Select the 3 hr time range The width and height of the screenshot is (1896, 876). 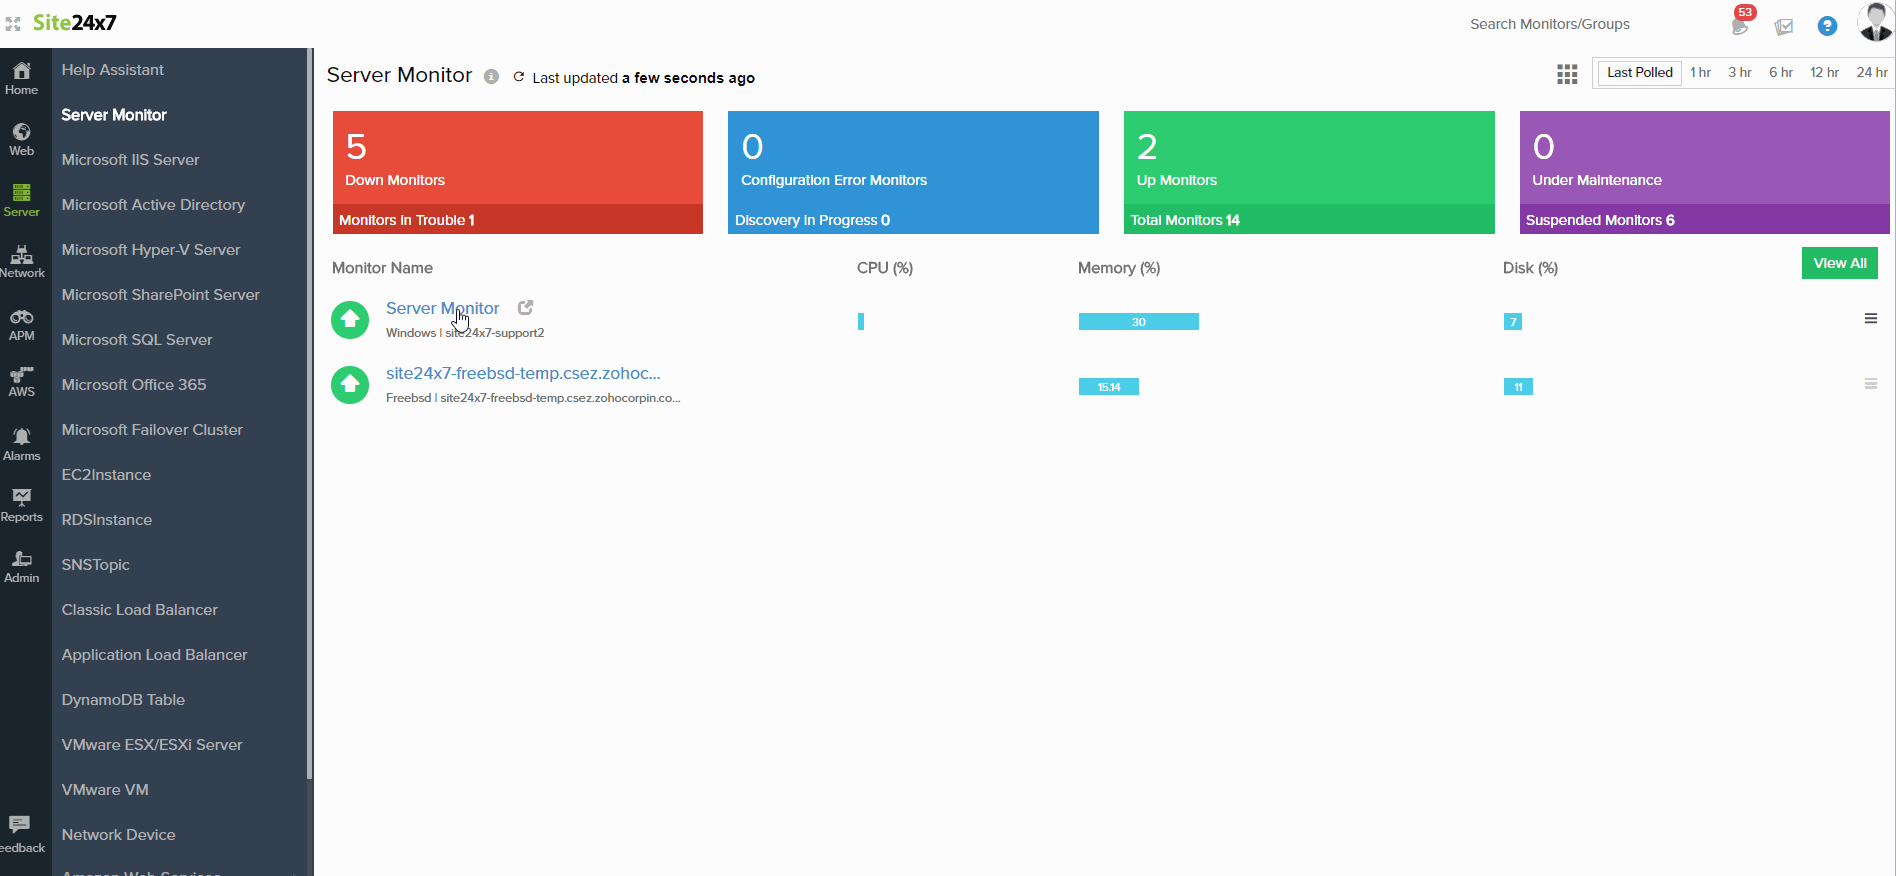1740,73
